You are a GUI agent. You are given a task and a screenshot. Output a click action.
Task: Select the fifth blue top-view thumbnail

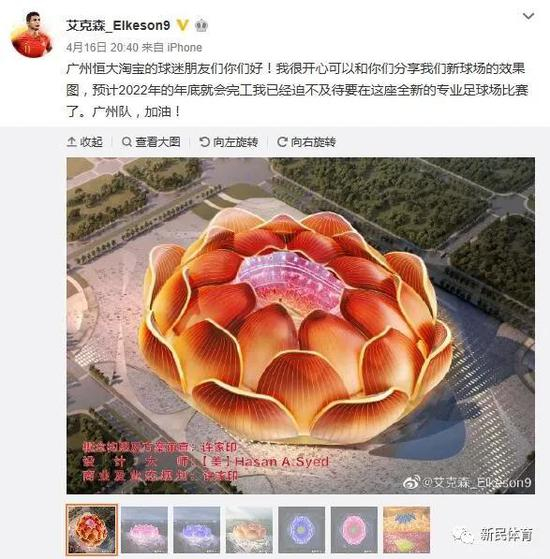[302, 530]
